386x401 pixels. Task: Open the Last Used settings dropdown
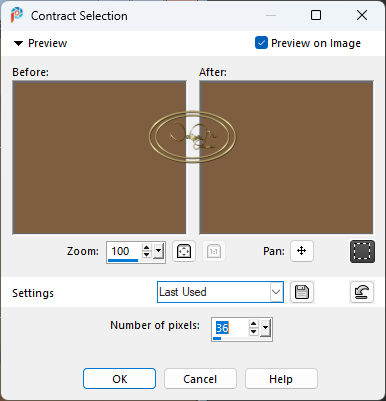pos(220,292)
